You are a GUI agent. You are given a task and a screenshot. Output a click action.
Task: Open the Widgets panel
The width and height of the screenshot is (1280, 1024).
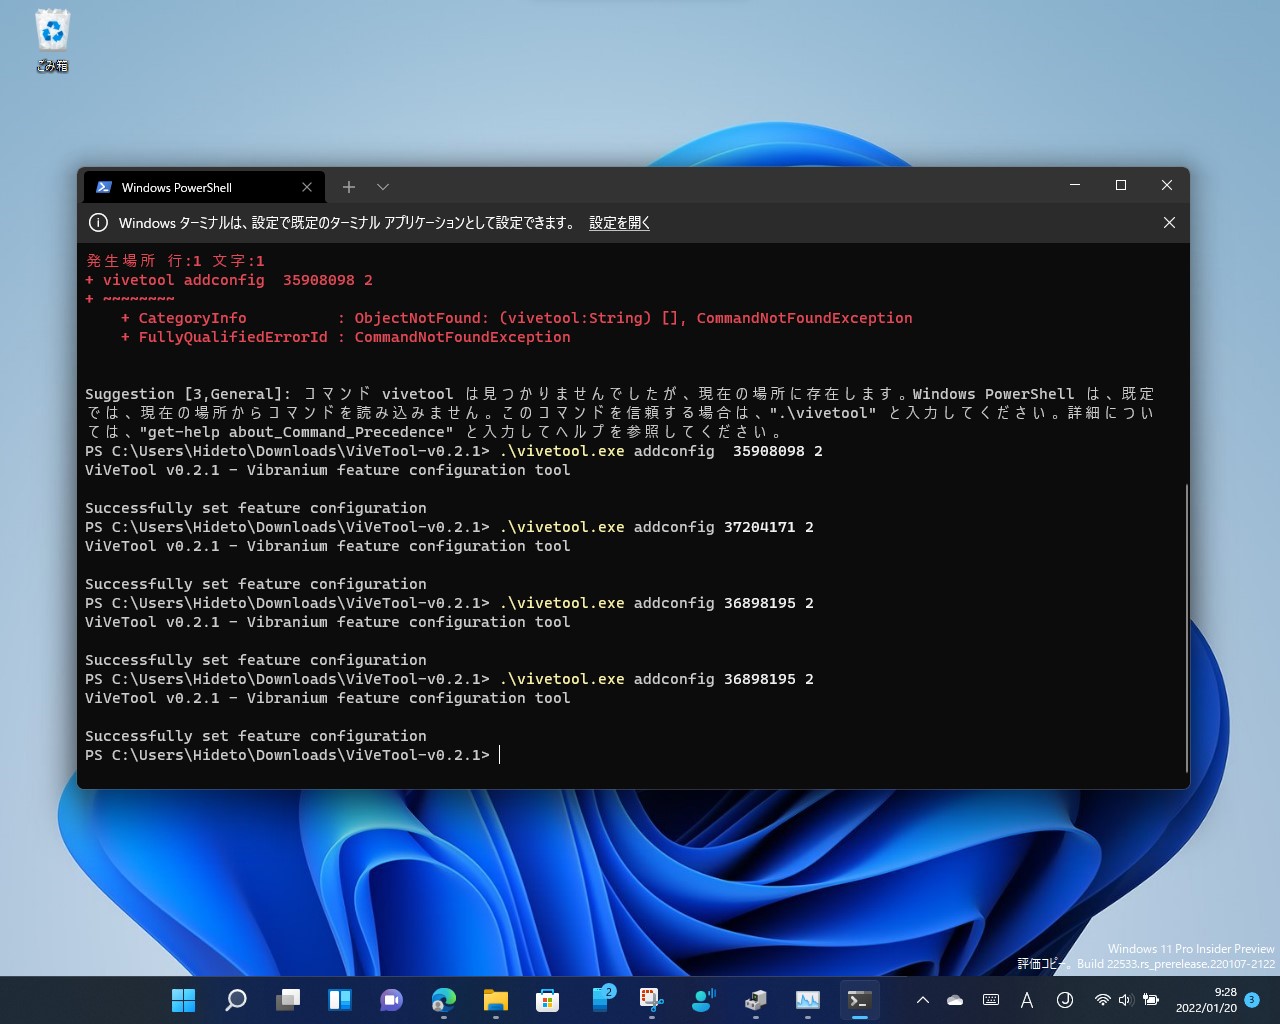point(340,1000)
